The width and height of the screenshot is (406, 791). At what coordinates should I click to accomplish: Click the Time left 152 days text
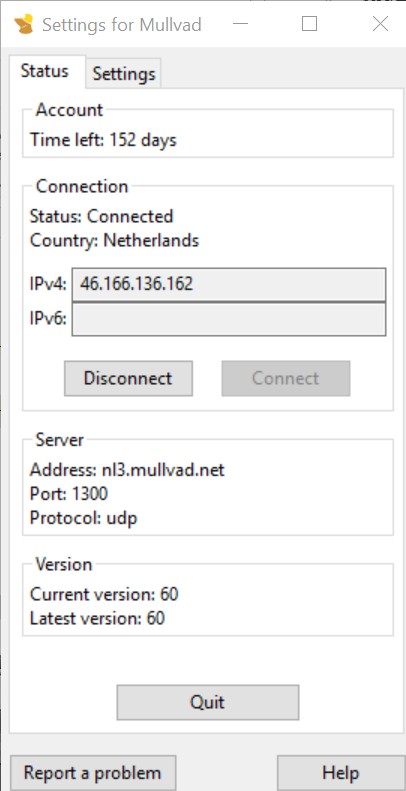click(x=103, y=140)
